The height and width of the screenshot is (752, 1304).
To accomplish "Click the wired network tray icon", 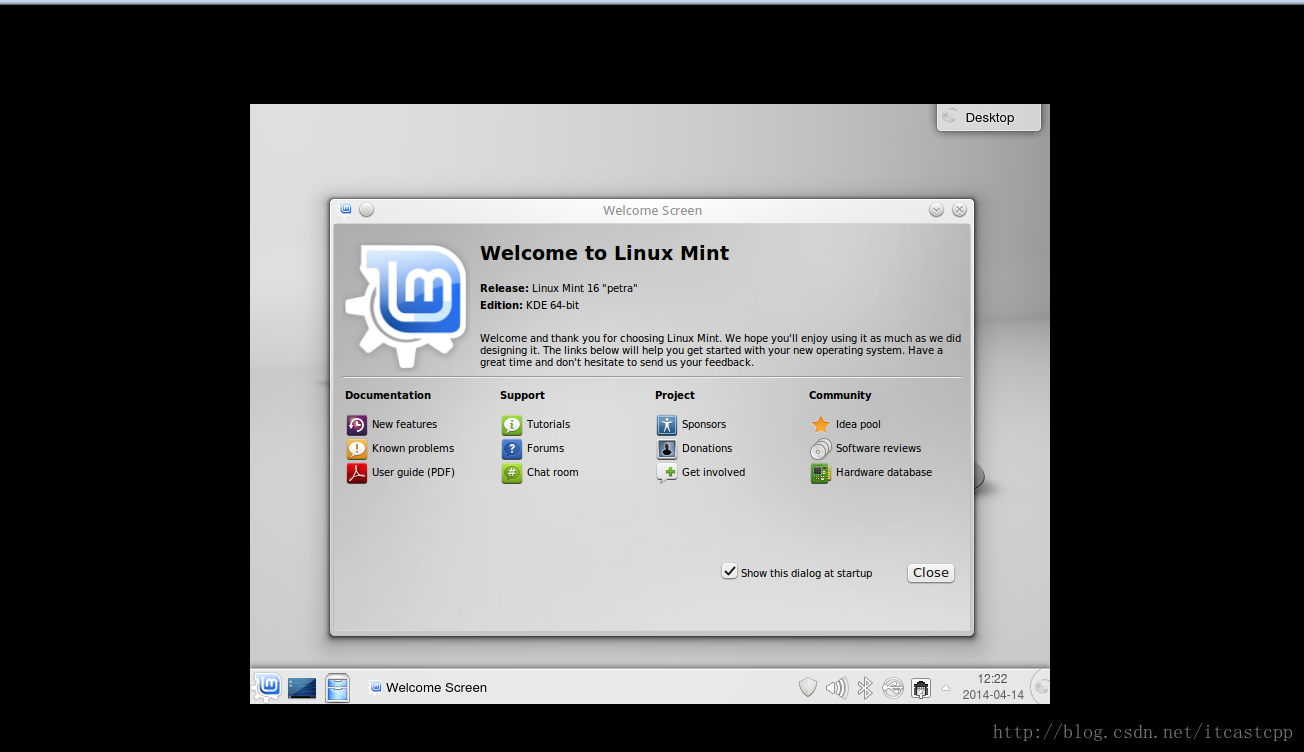I will coord(921,687).
